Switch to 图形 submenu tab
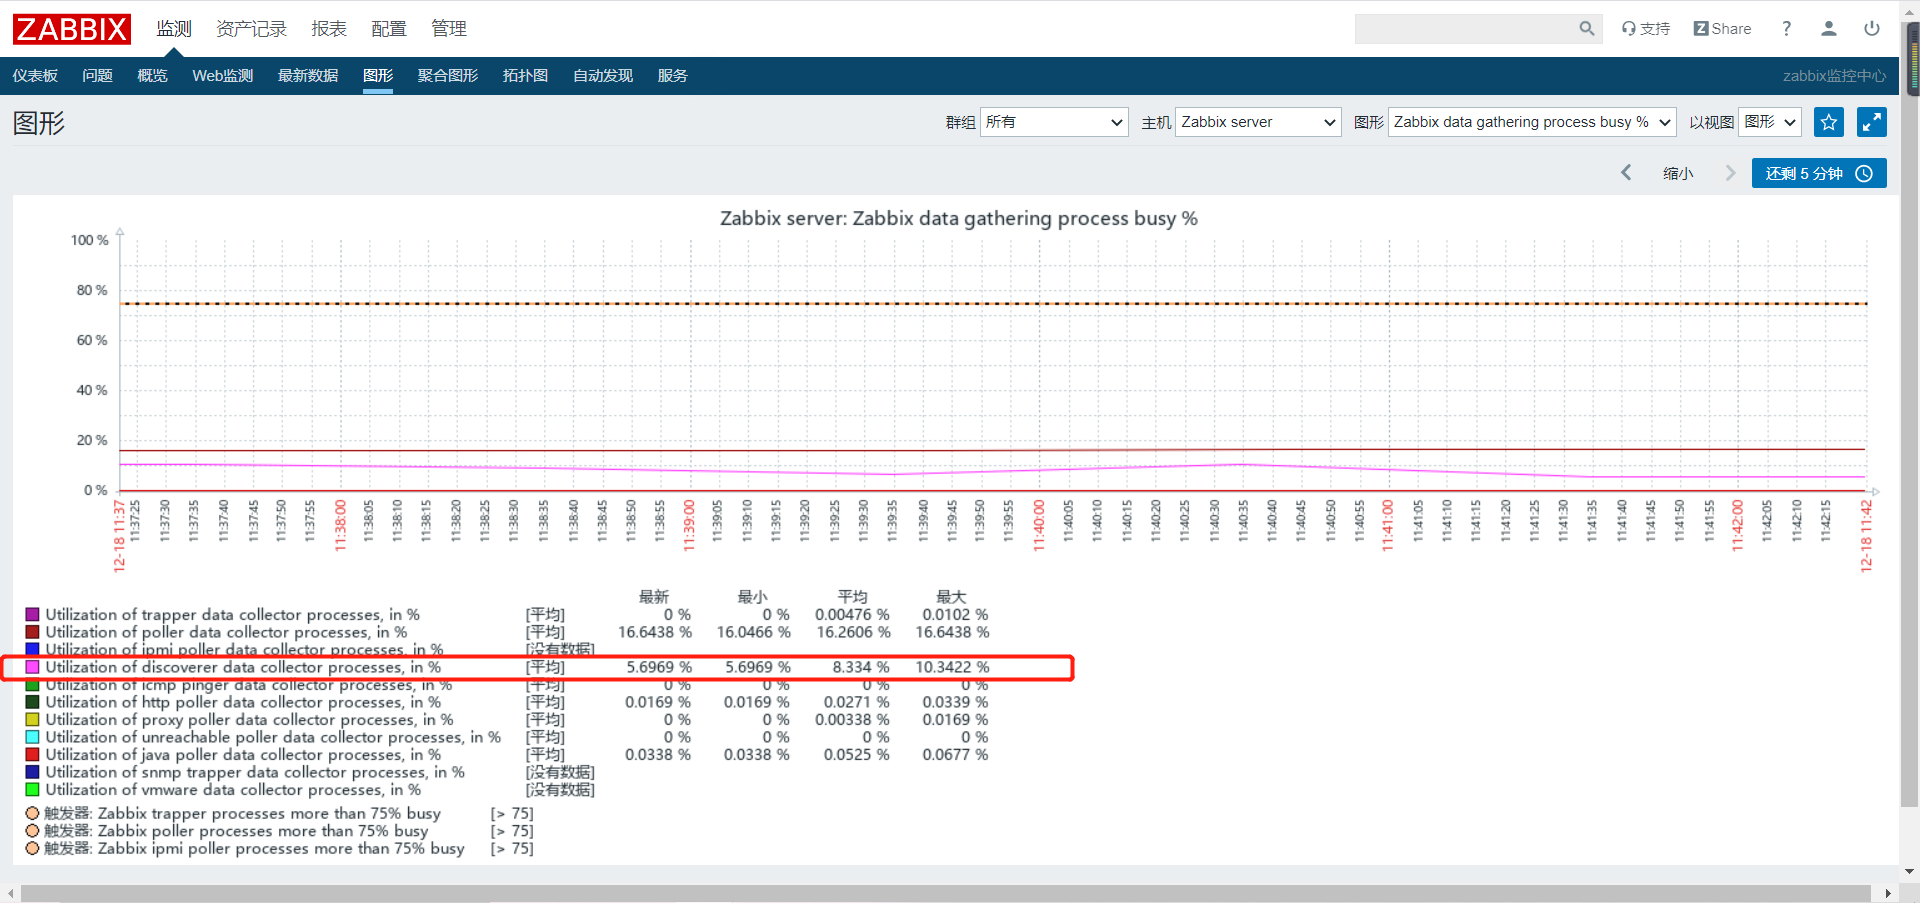This screenshot has width=1920, height=903. pos(378,76)
